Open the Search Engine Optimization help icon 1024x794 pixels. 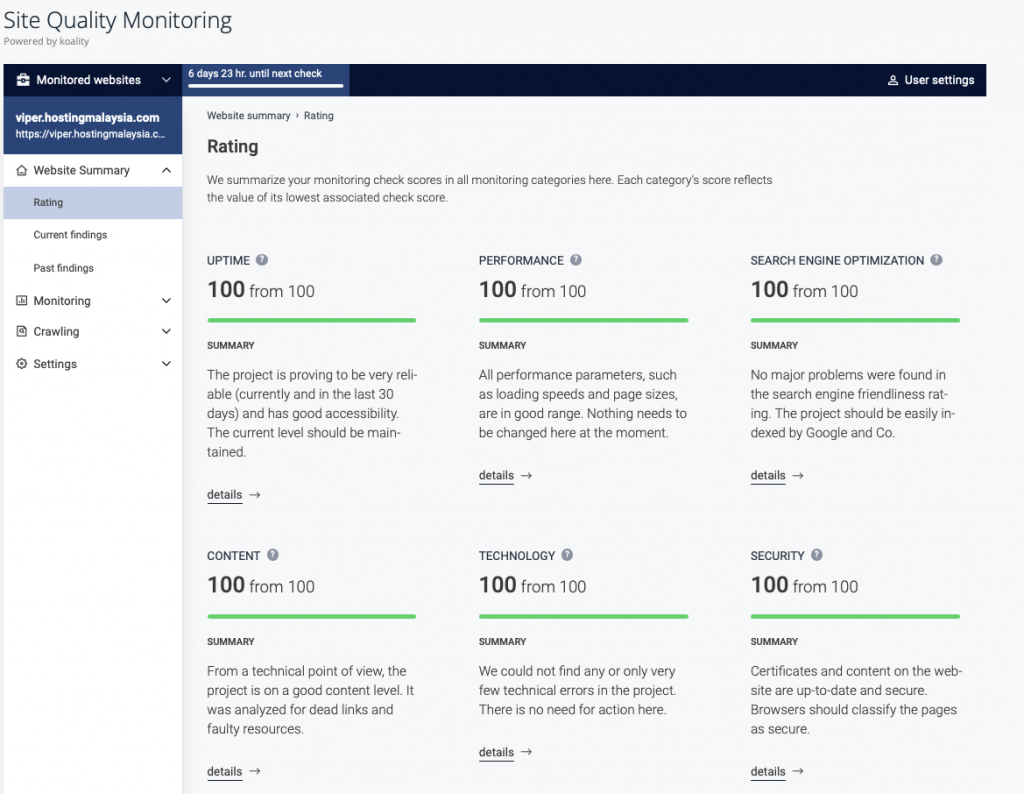[x=936, y=260]
